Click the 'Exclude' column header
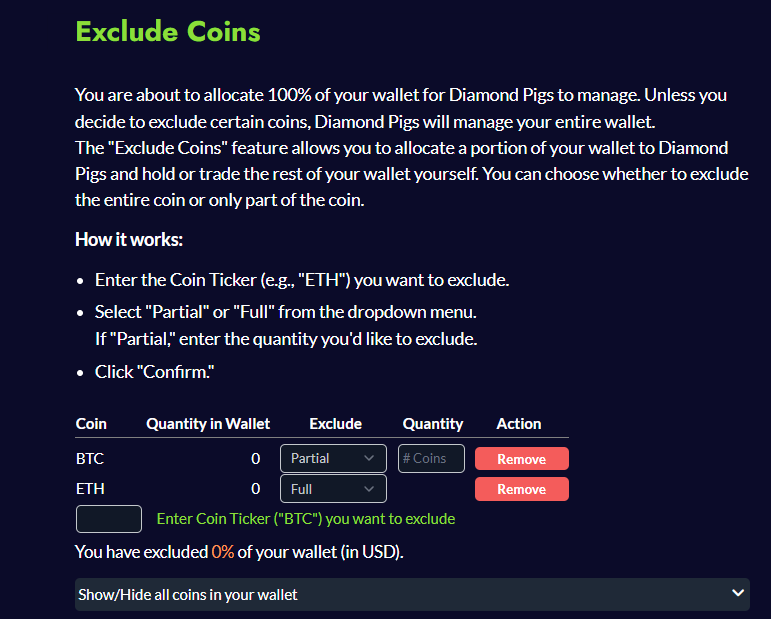The width and height of the screenshot is (771, 619). [335, 424]
